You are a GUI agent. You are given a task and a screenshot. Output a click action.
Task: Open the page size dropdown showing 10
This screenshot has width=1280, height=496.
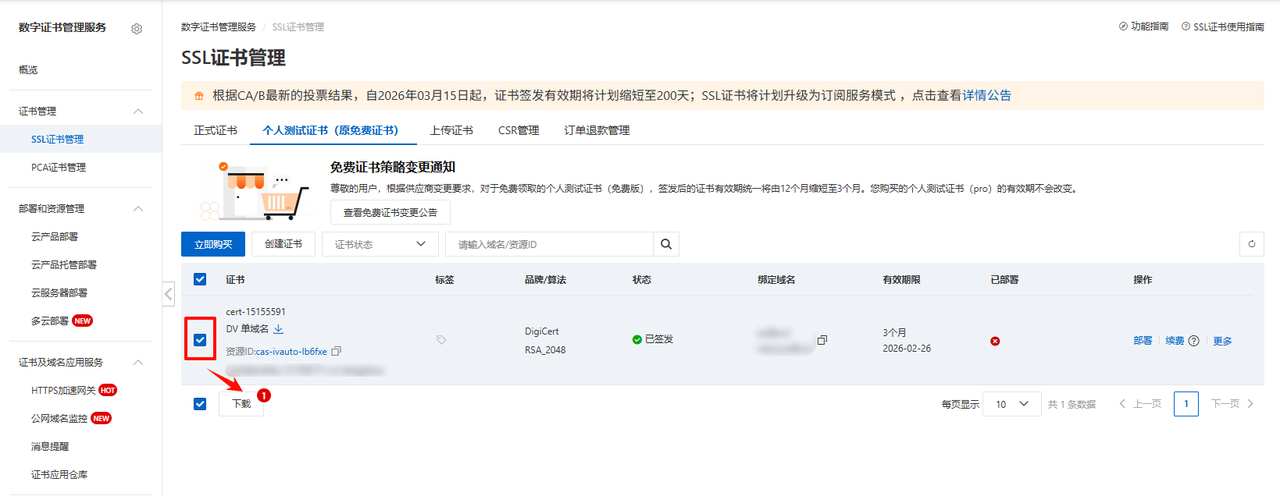[1011, 404]
